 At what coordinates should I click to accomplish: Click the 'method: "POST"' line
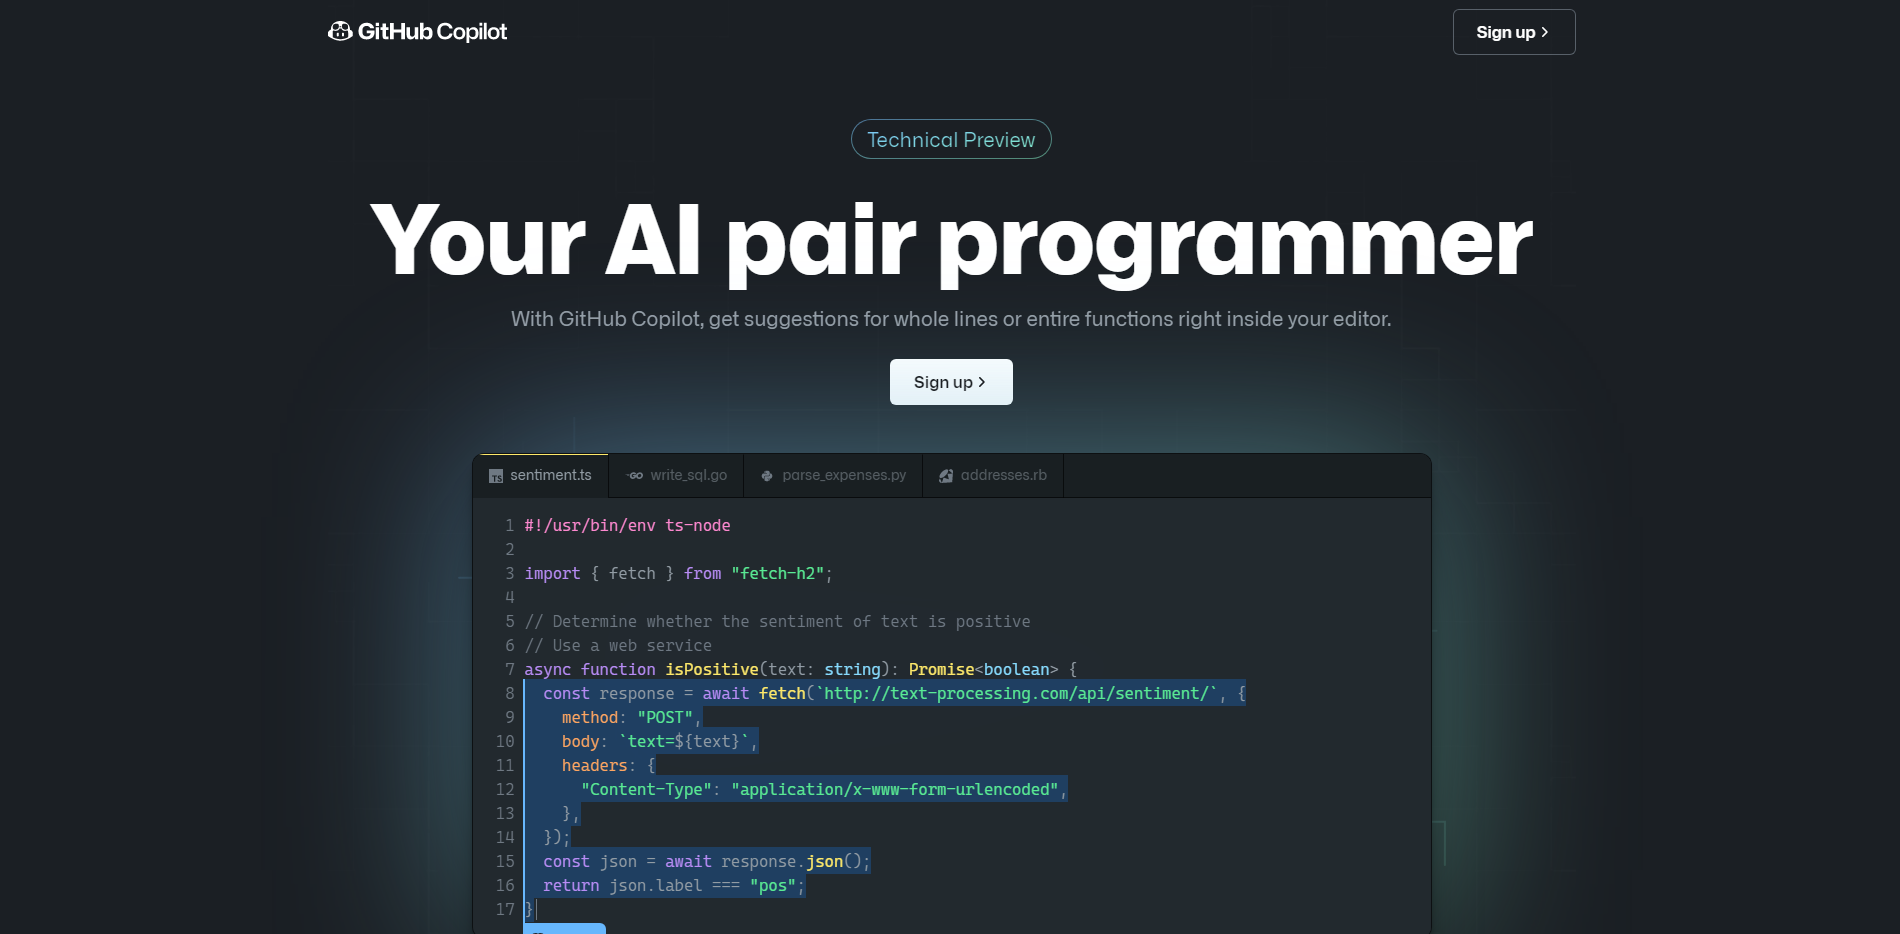click(x=631, y=718)
